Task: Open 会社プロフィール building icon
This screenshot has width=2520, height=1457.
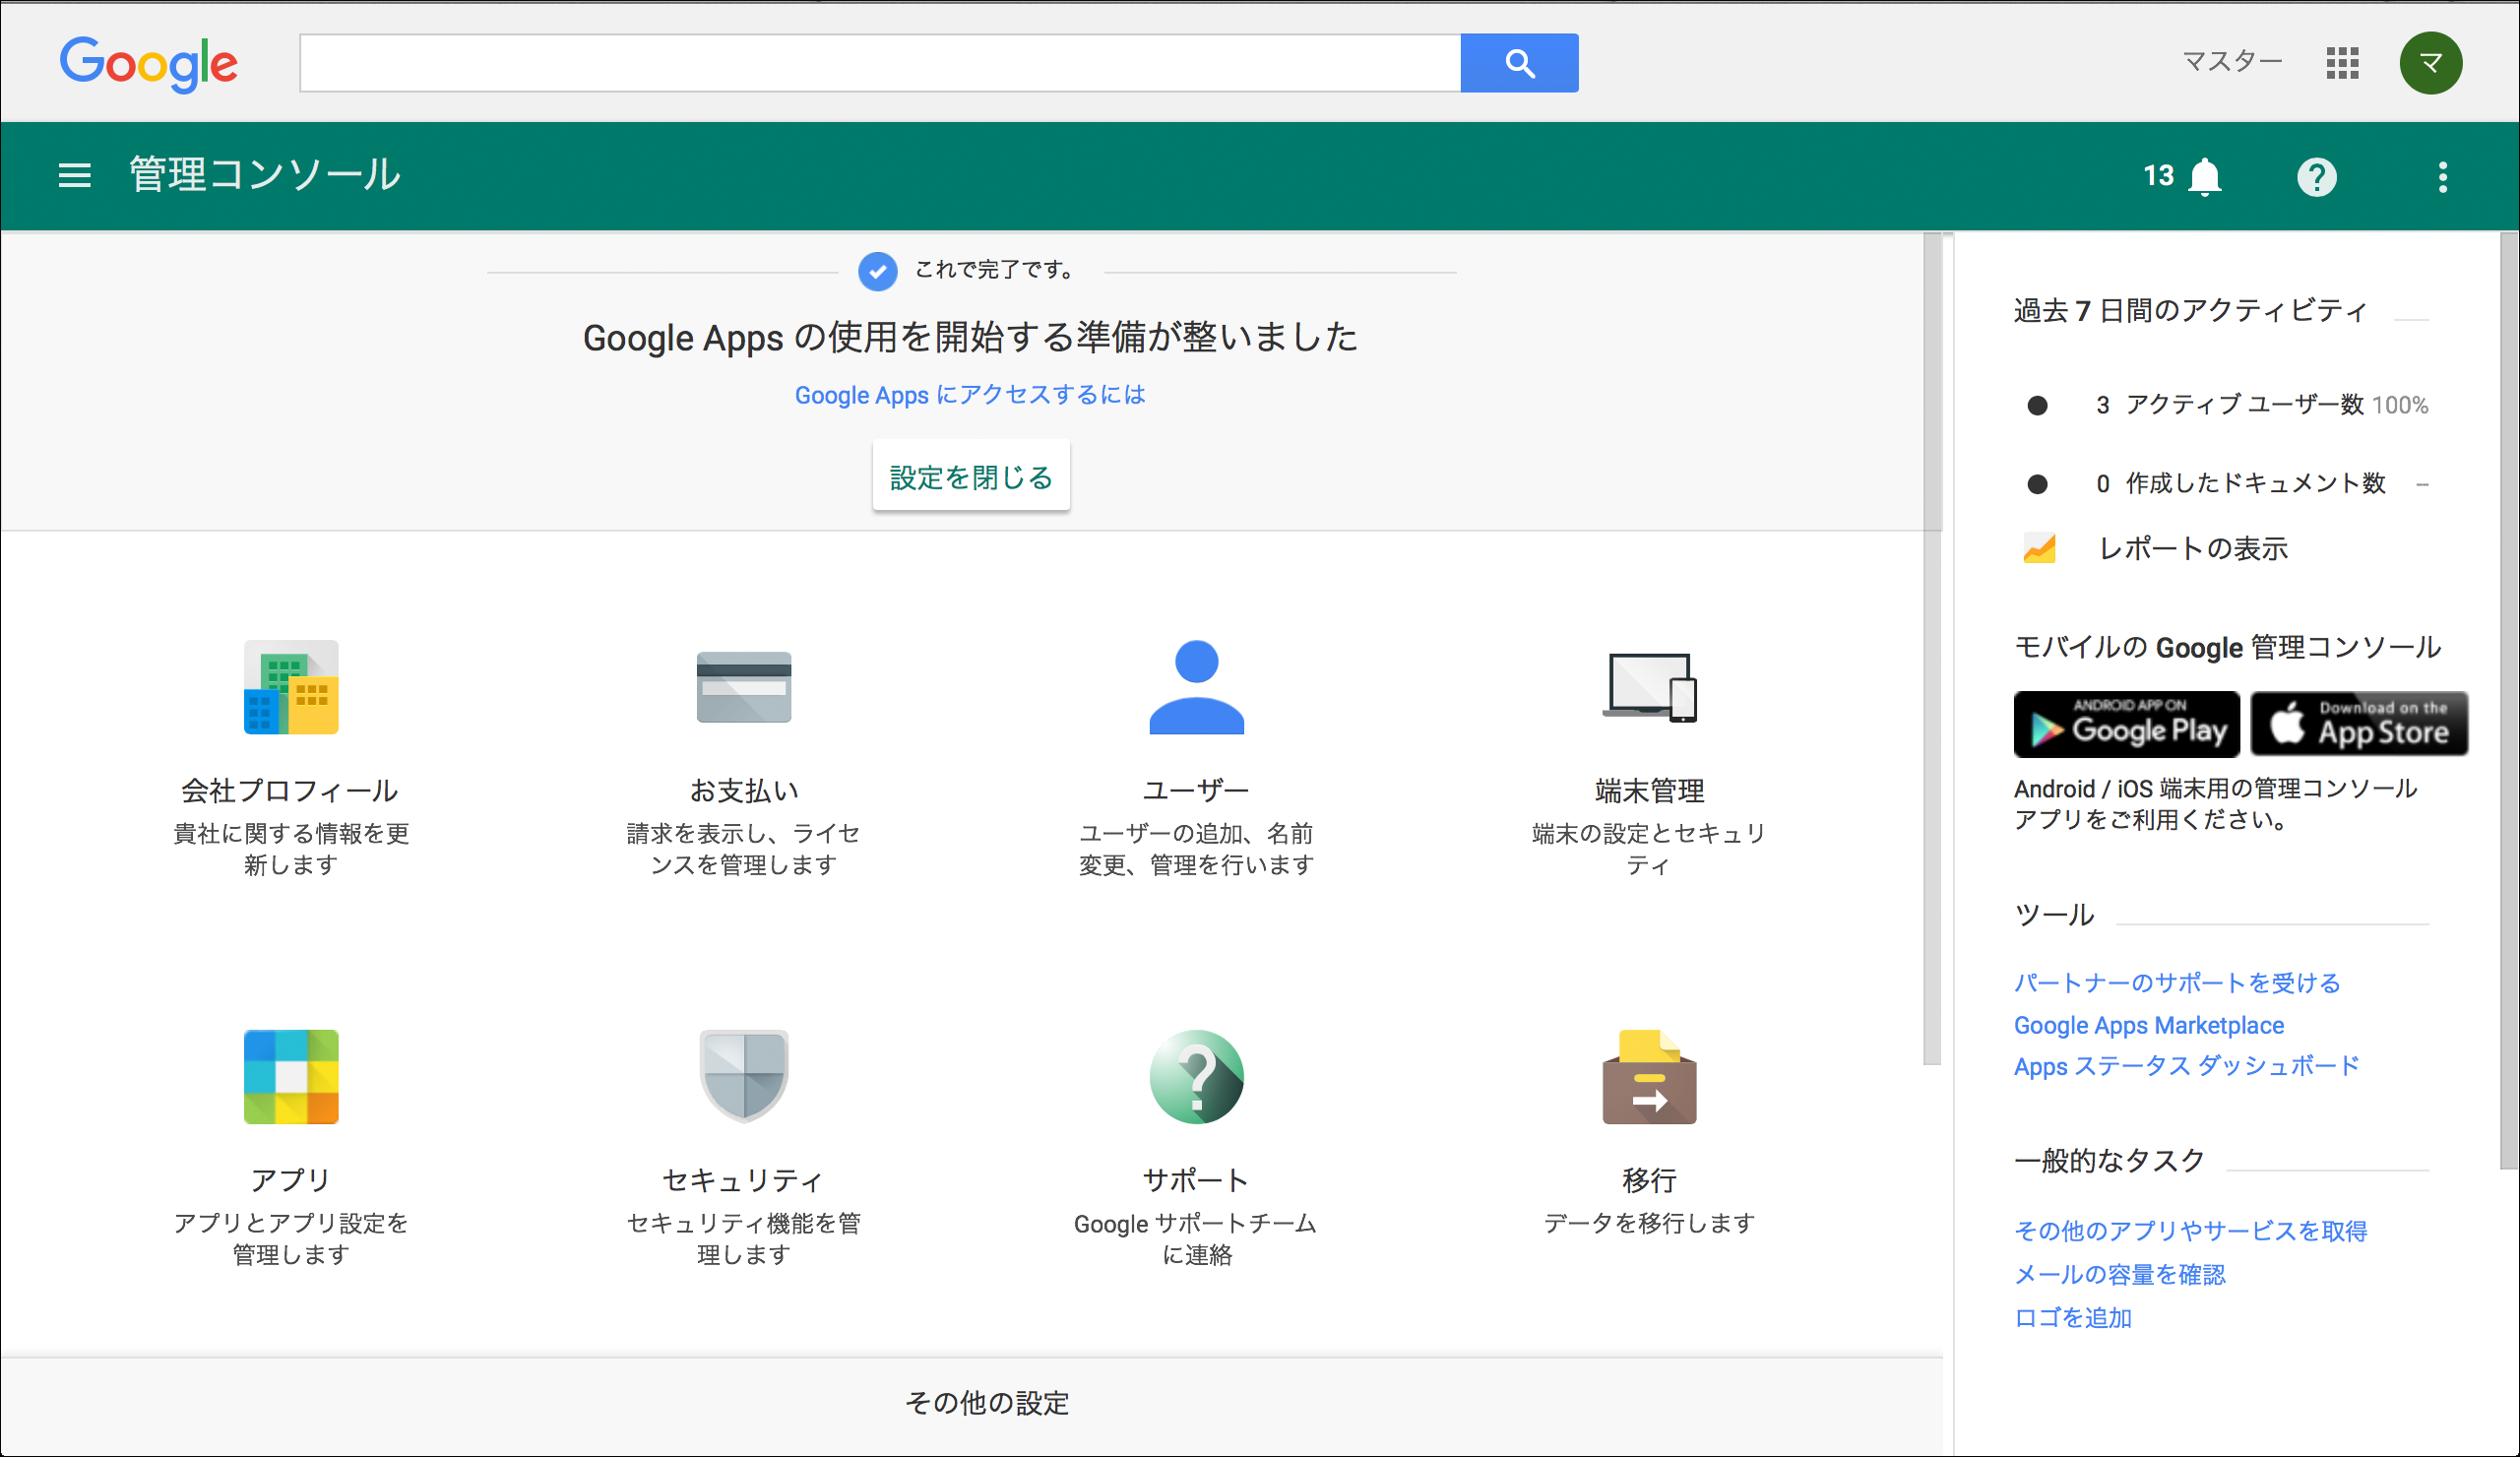Action: pos(291,687)
